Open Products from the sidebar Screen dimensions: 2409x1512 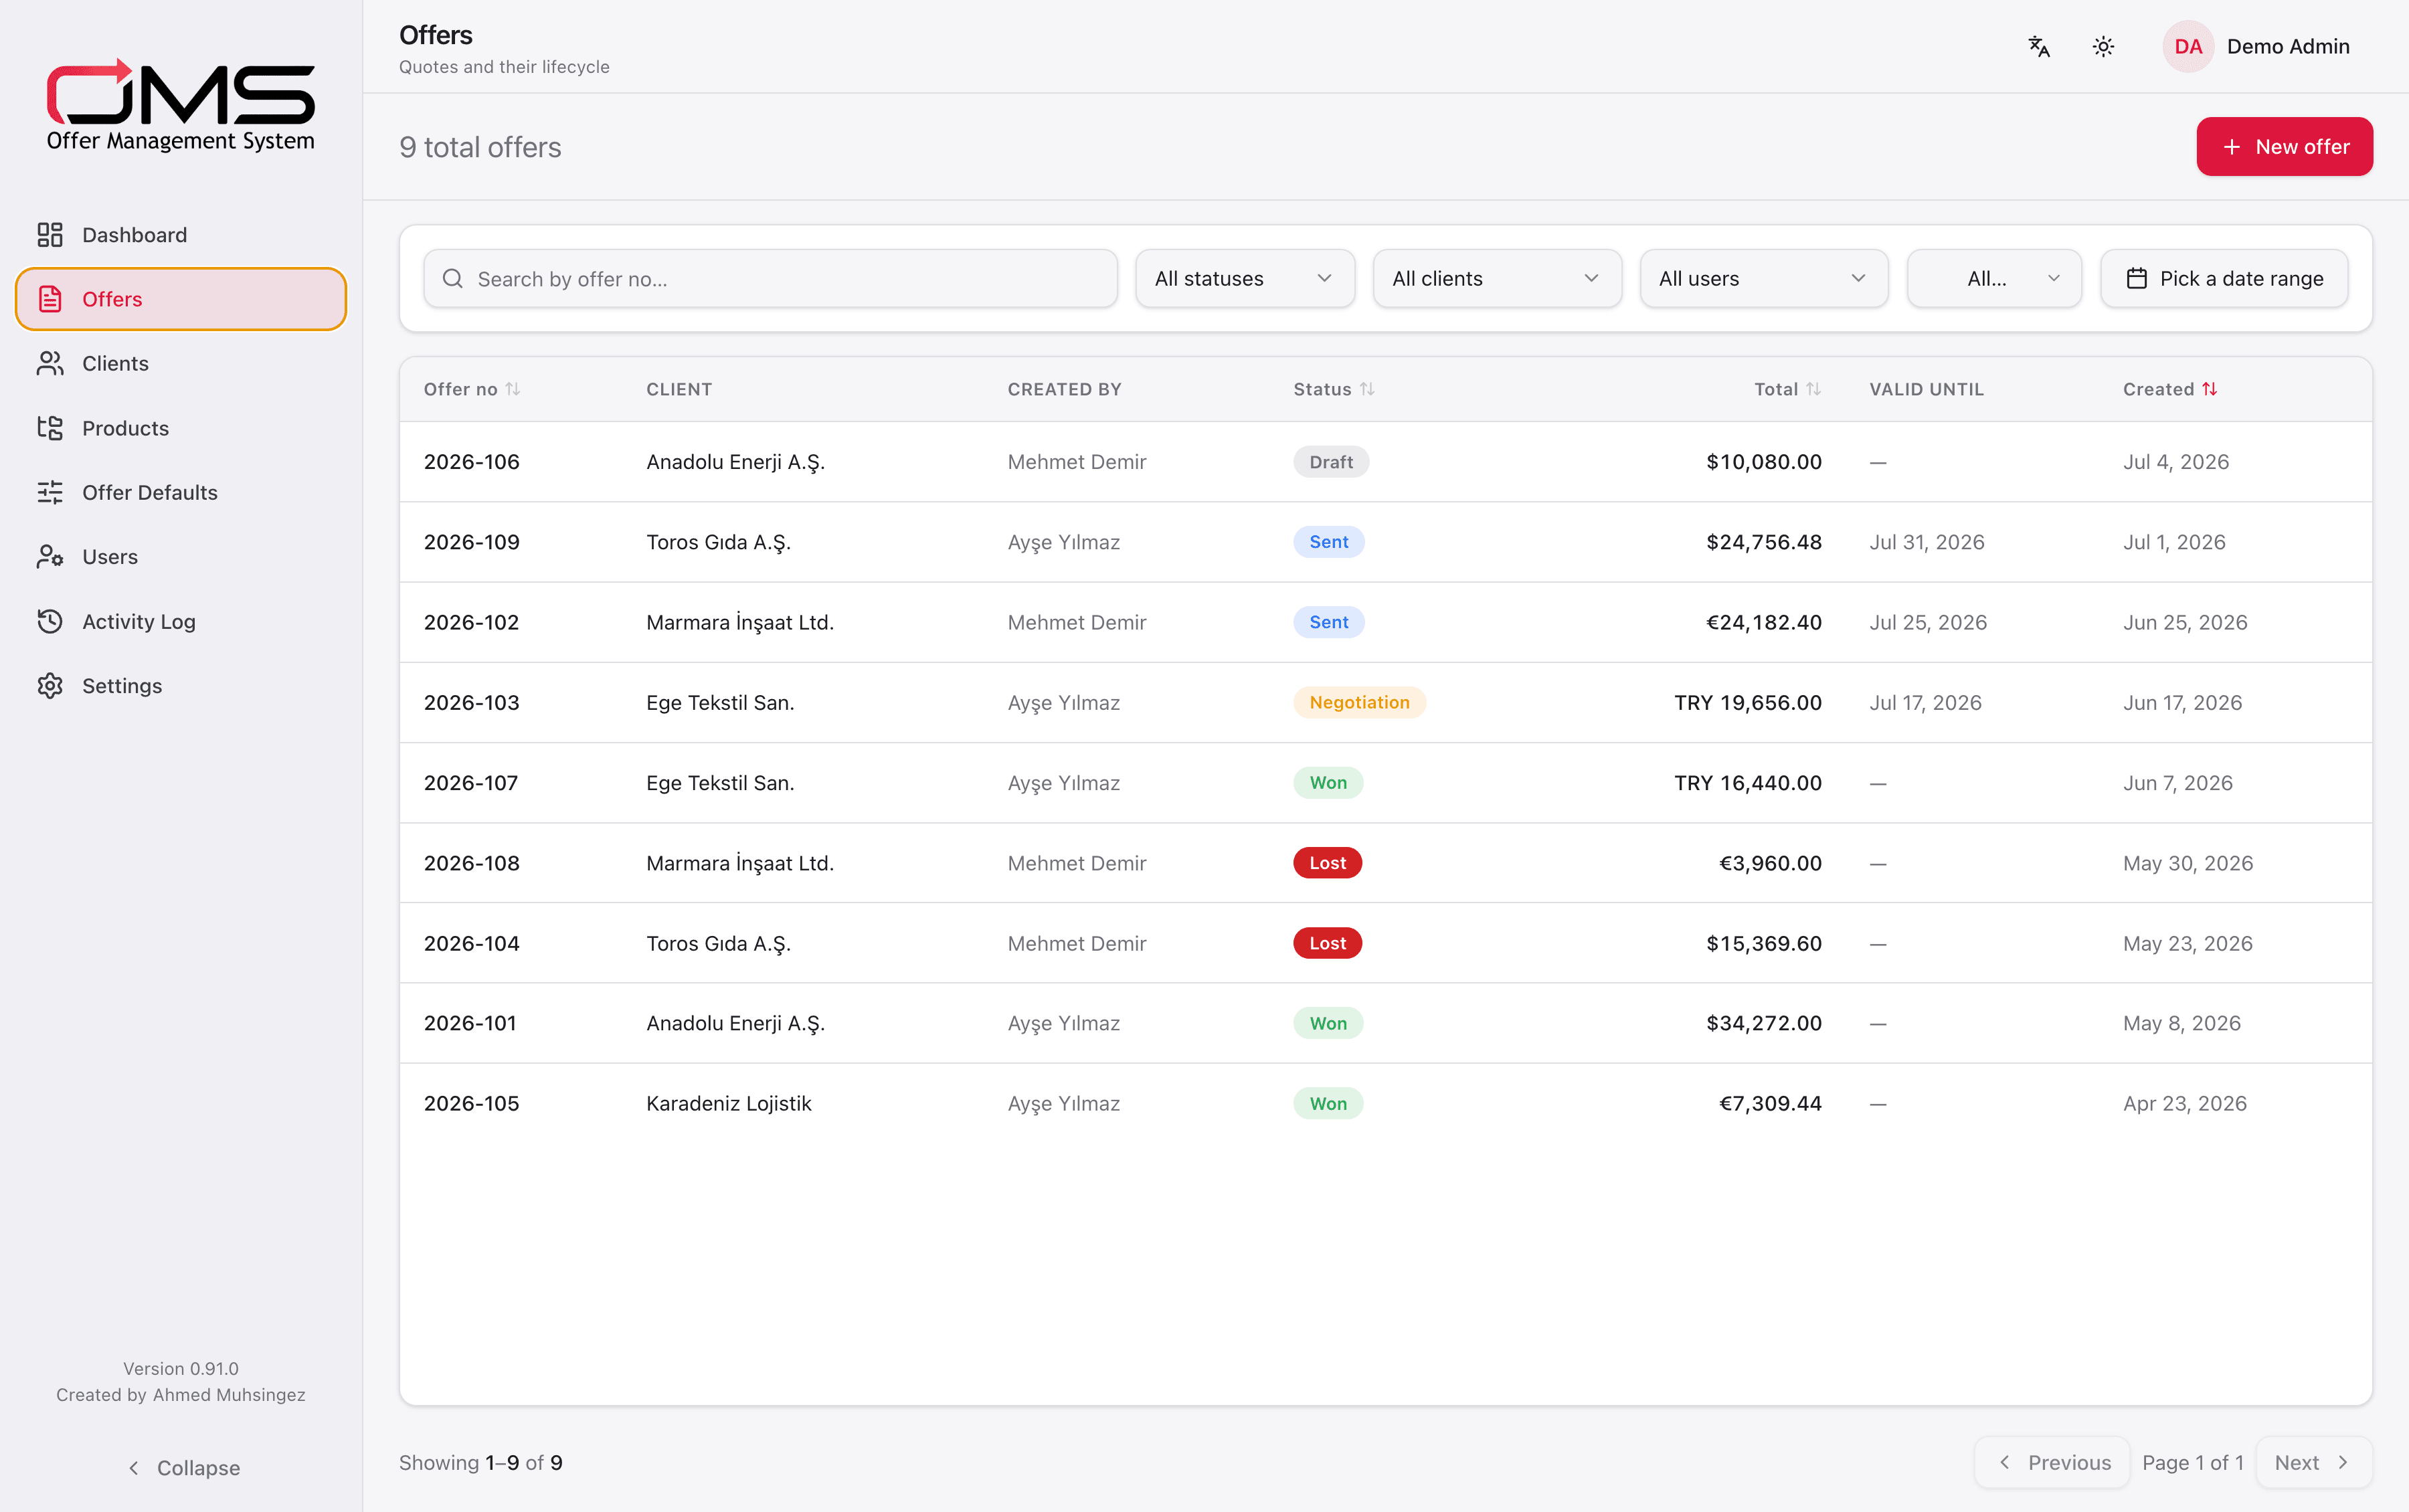coord(181,428)
